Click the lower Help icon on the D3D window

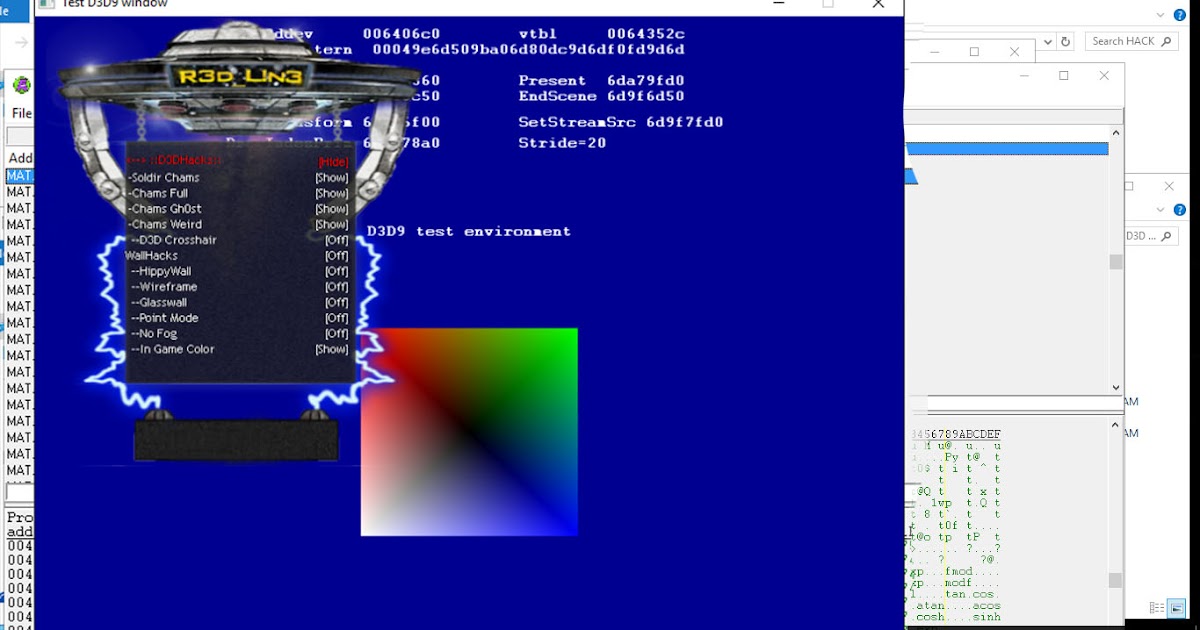[1180, 210]
